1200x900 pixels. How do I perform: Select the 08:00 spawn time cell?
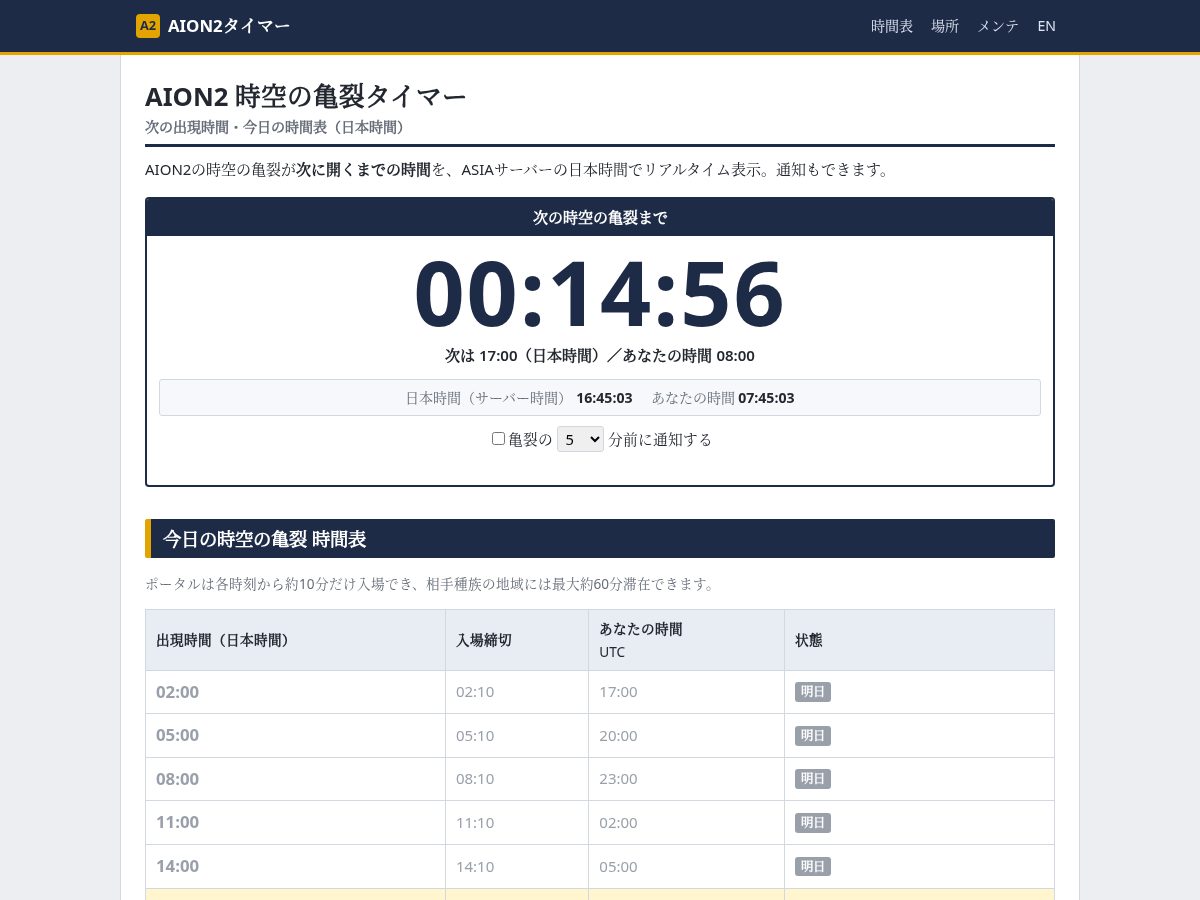[295, 779]
